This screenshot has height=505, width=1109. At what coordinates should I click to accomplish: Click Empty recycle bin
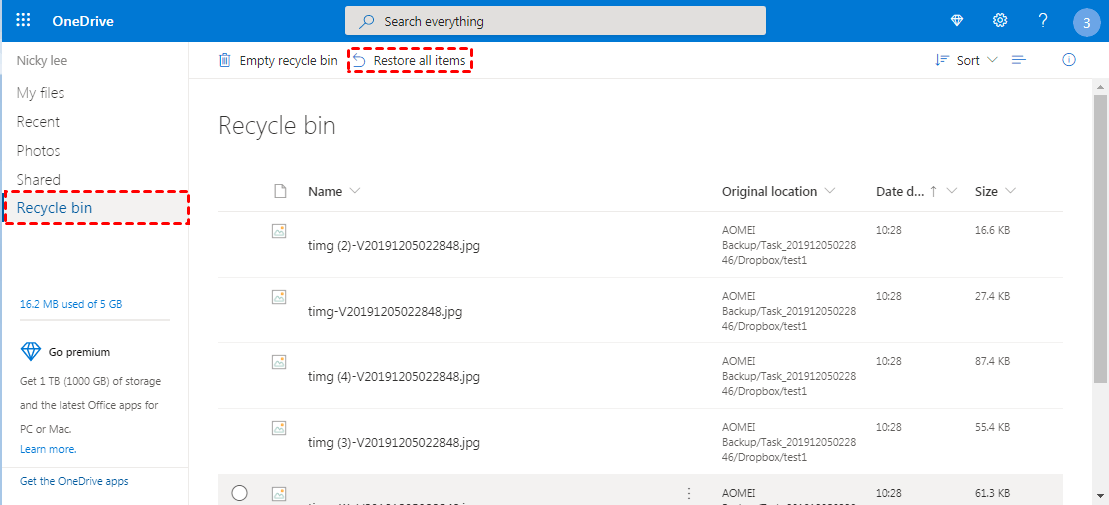pyautogui.click(x=278, y=61)
